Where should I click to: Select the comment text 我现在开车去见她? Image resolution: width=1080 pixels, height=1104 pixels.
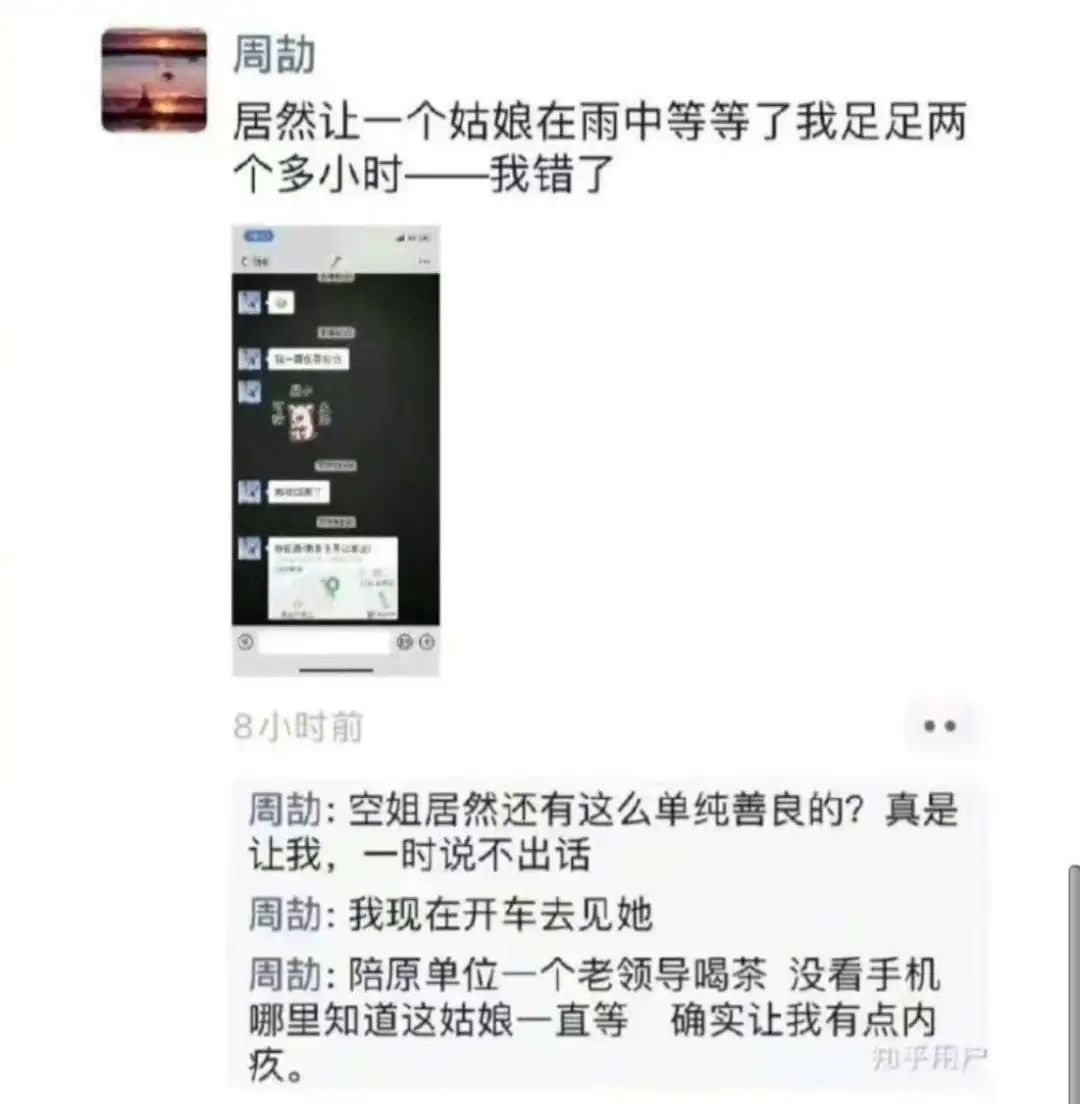click(501, 914)
